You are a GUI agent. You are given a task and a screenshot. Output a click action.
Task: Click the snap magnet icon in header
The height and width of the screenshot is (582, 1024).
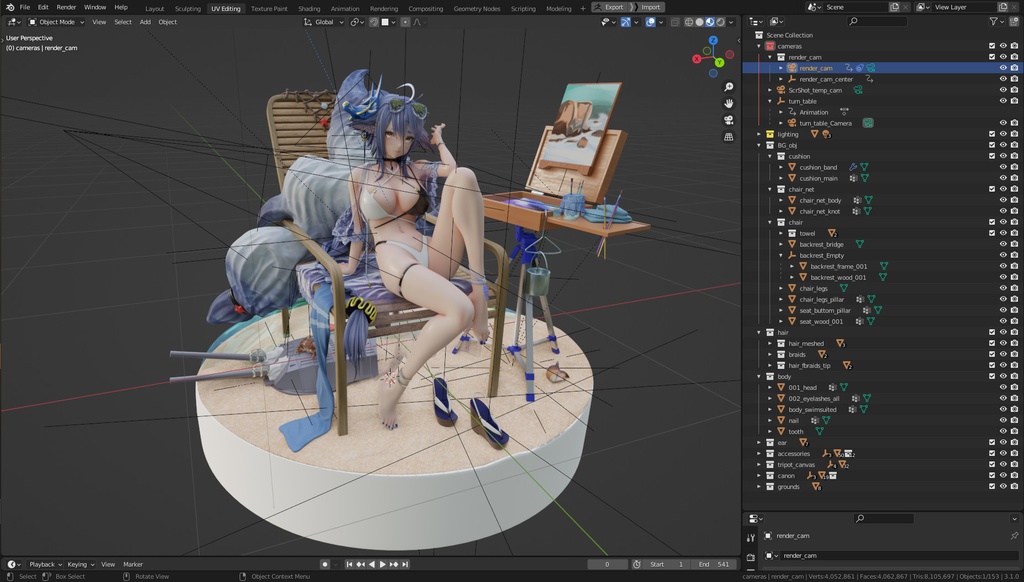pos(374,22)
